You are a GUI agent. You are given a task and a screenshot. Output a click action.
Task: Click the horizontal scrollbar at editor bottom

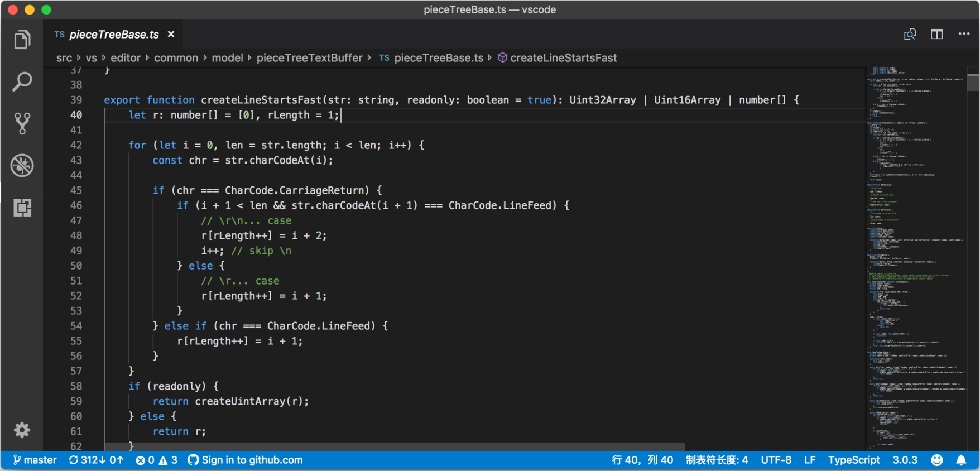(x=395, y=447)
